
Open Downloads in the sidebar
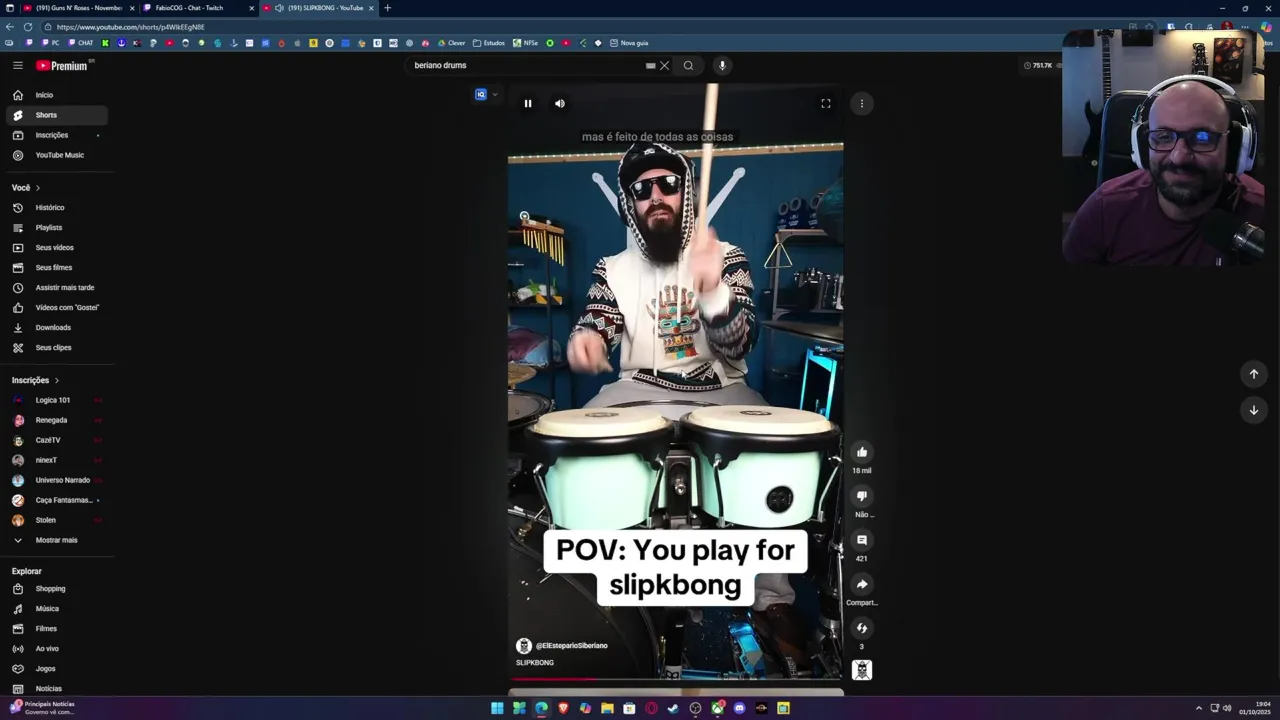click(x=56, y=328)
